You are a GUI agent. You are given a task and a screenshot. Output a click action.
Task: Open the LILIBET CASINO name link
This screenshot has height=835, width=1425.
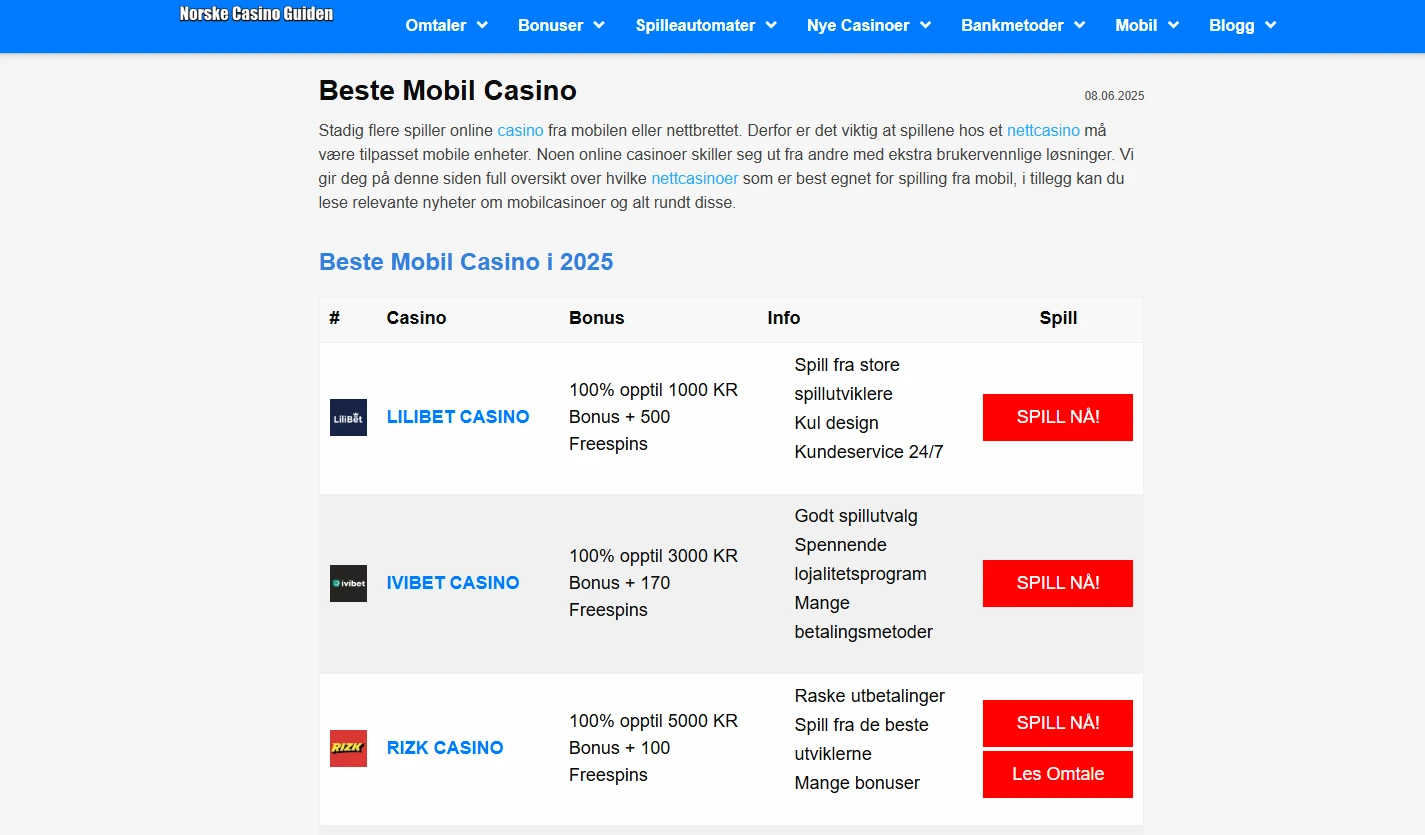[458, 416]
